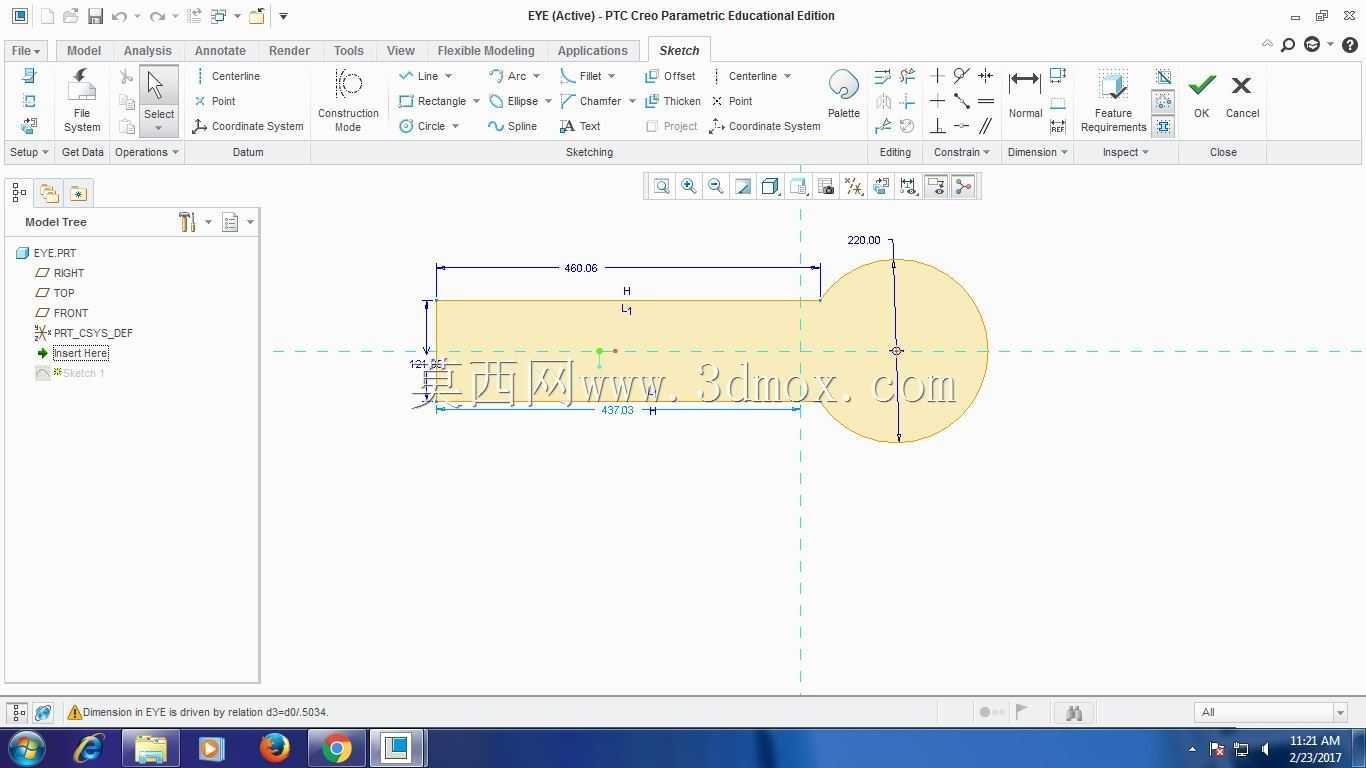Viewport: 1366px width, 768px height.
Task: Expand the Constrain group dropdown
Action: point(962,152)
